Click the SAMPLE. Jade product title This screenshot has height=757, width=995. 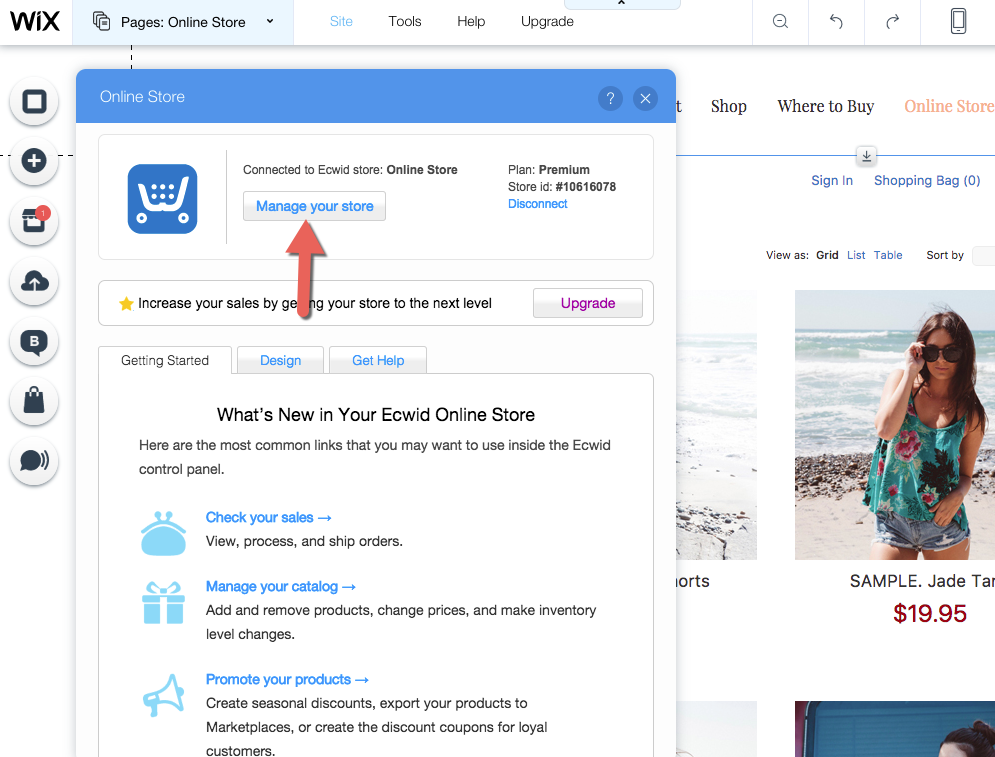point(922,581)
